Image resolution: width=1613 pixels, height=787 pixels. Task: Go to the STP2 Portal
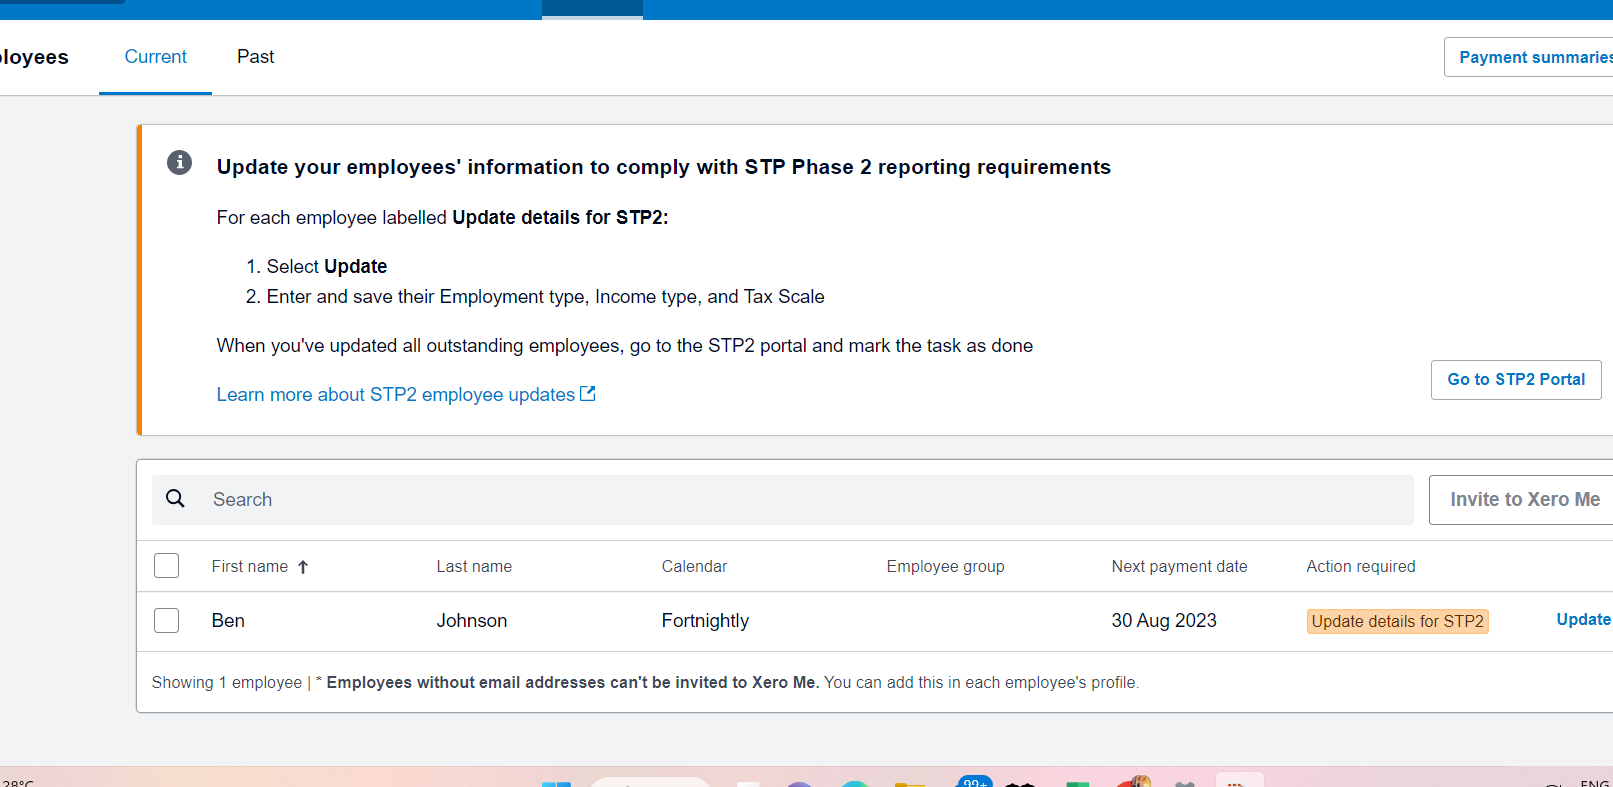(1515, 380)
